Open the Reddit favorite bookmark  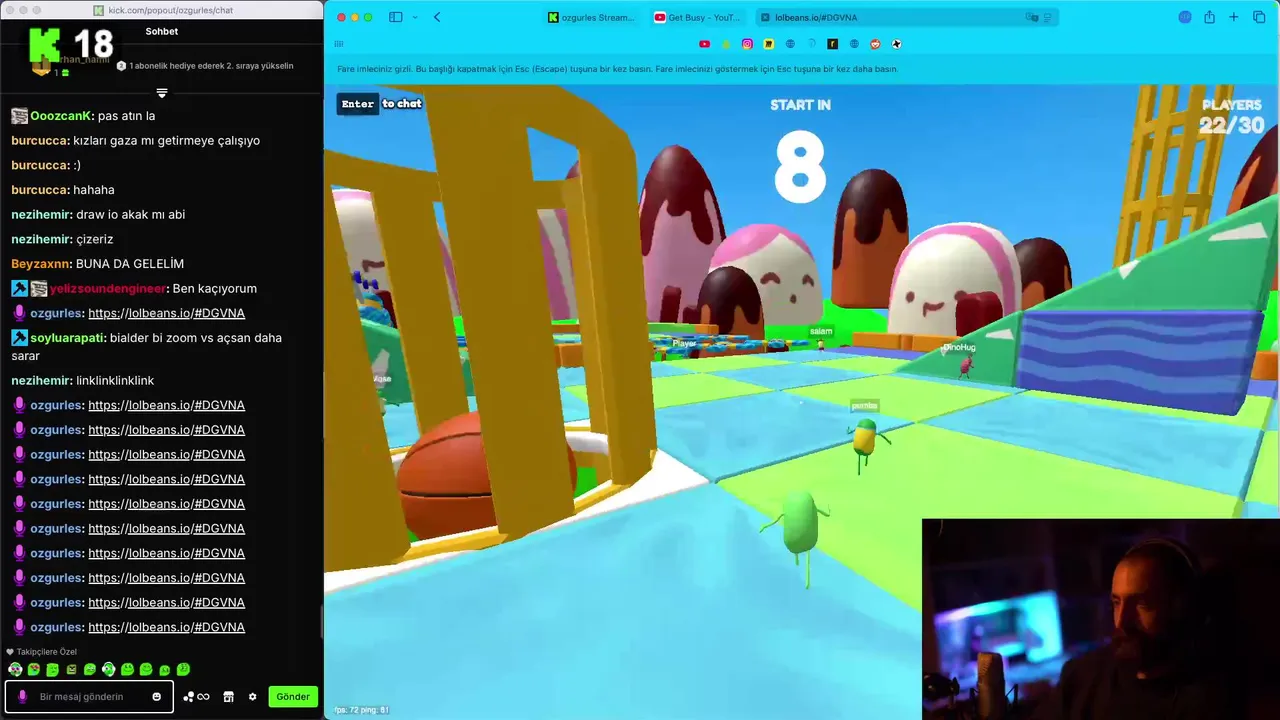coord(875,44)
